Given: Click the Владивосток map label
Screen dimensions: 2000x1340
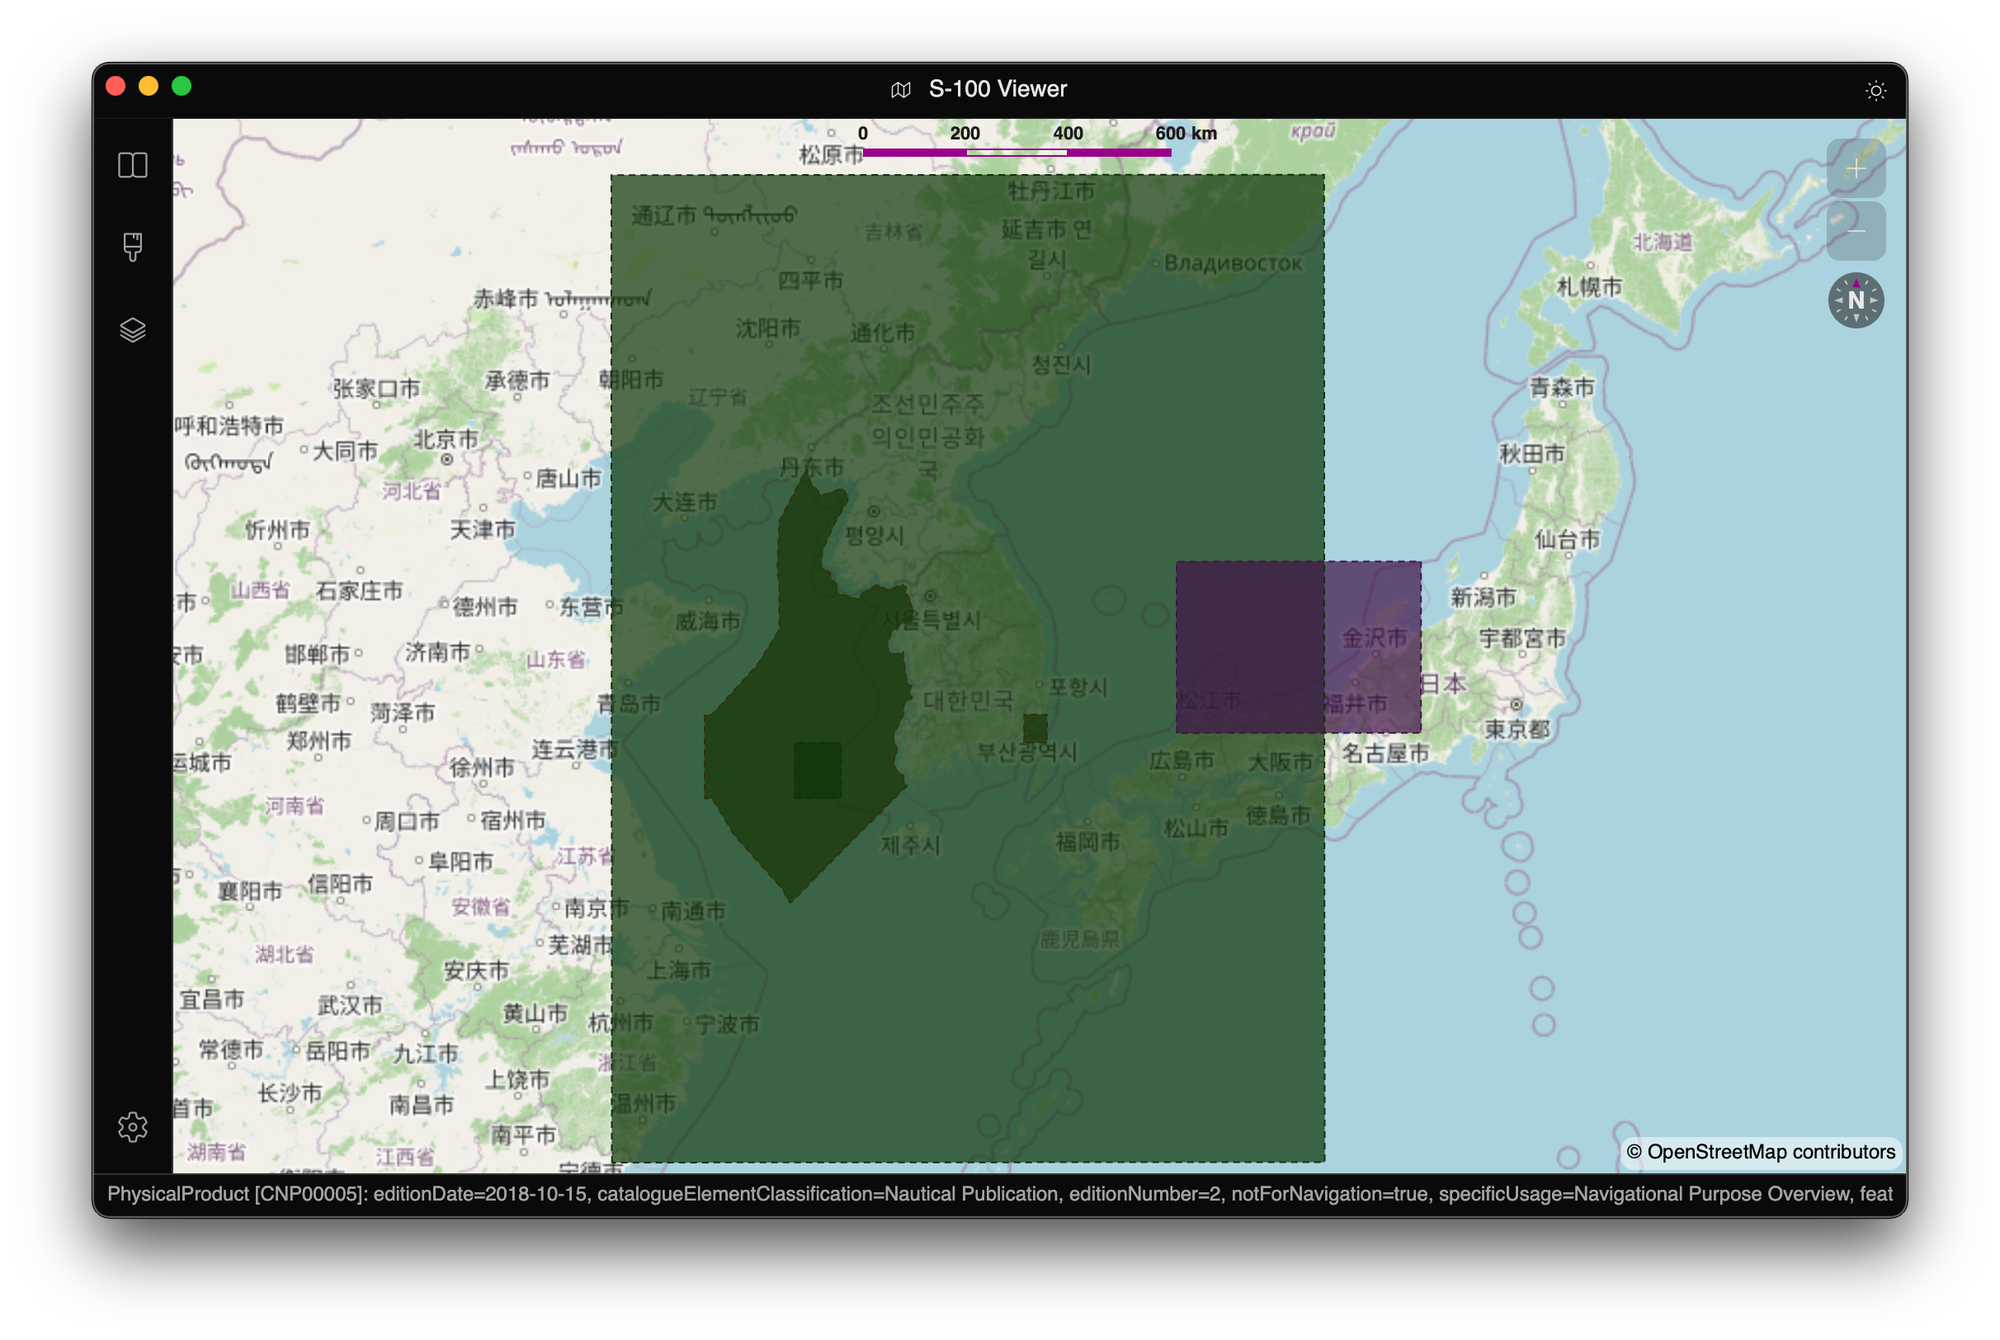Looking at the screenshot, I should (x=1233, y=263).
